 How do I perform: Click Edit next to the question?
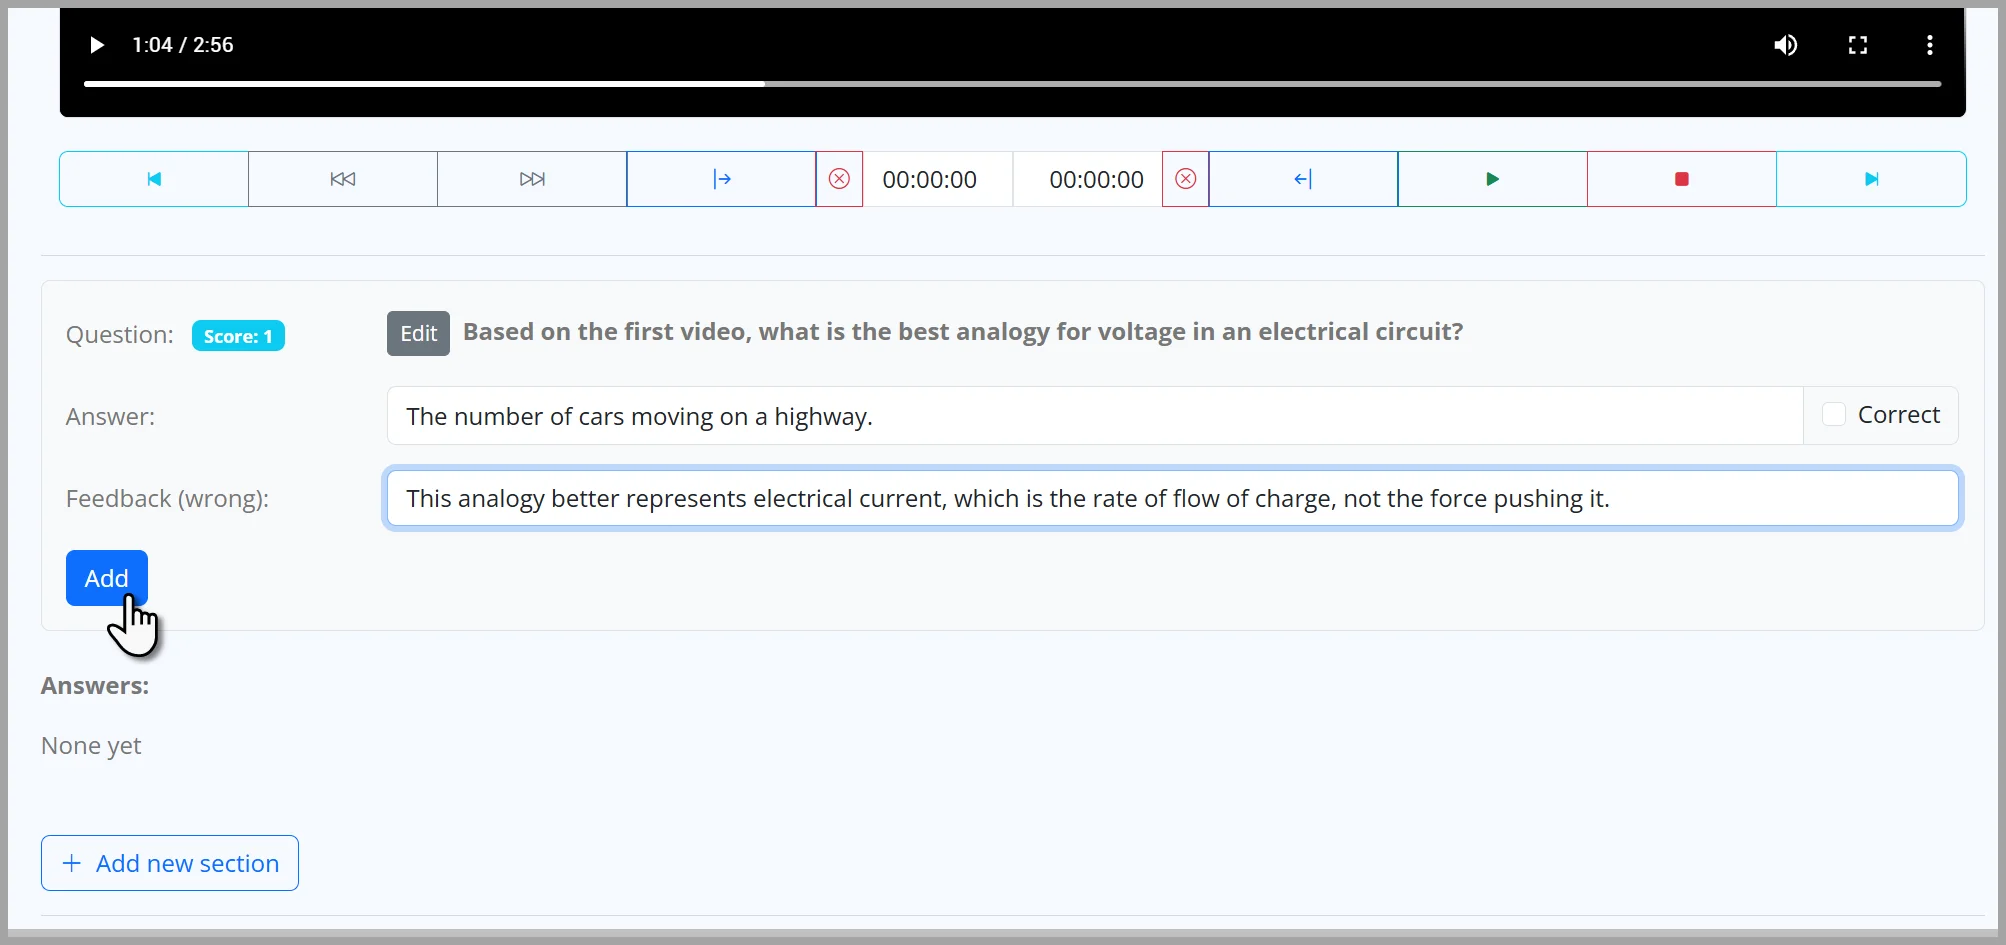pyautogui.click(x=418, y=333)
